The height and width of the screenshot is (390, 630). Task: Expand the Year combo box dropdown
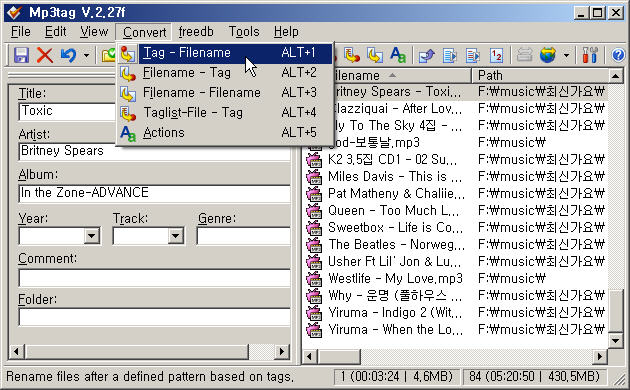[x=92, y=236]
